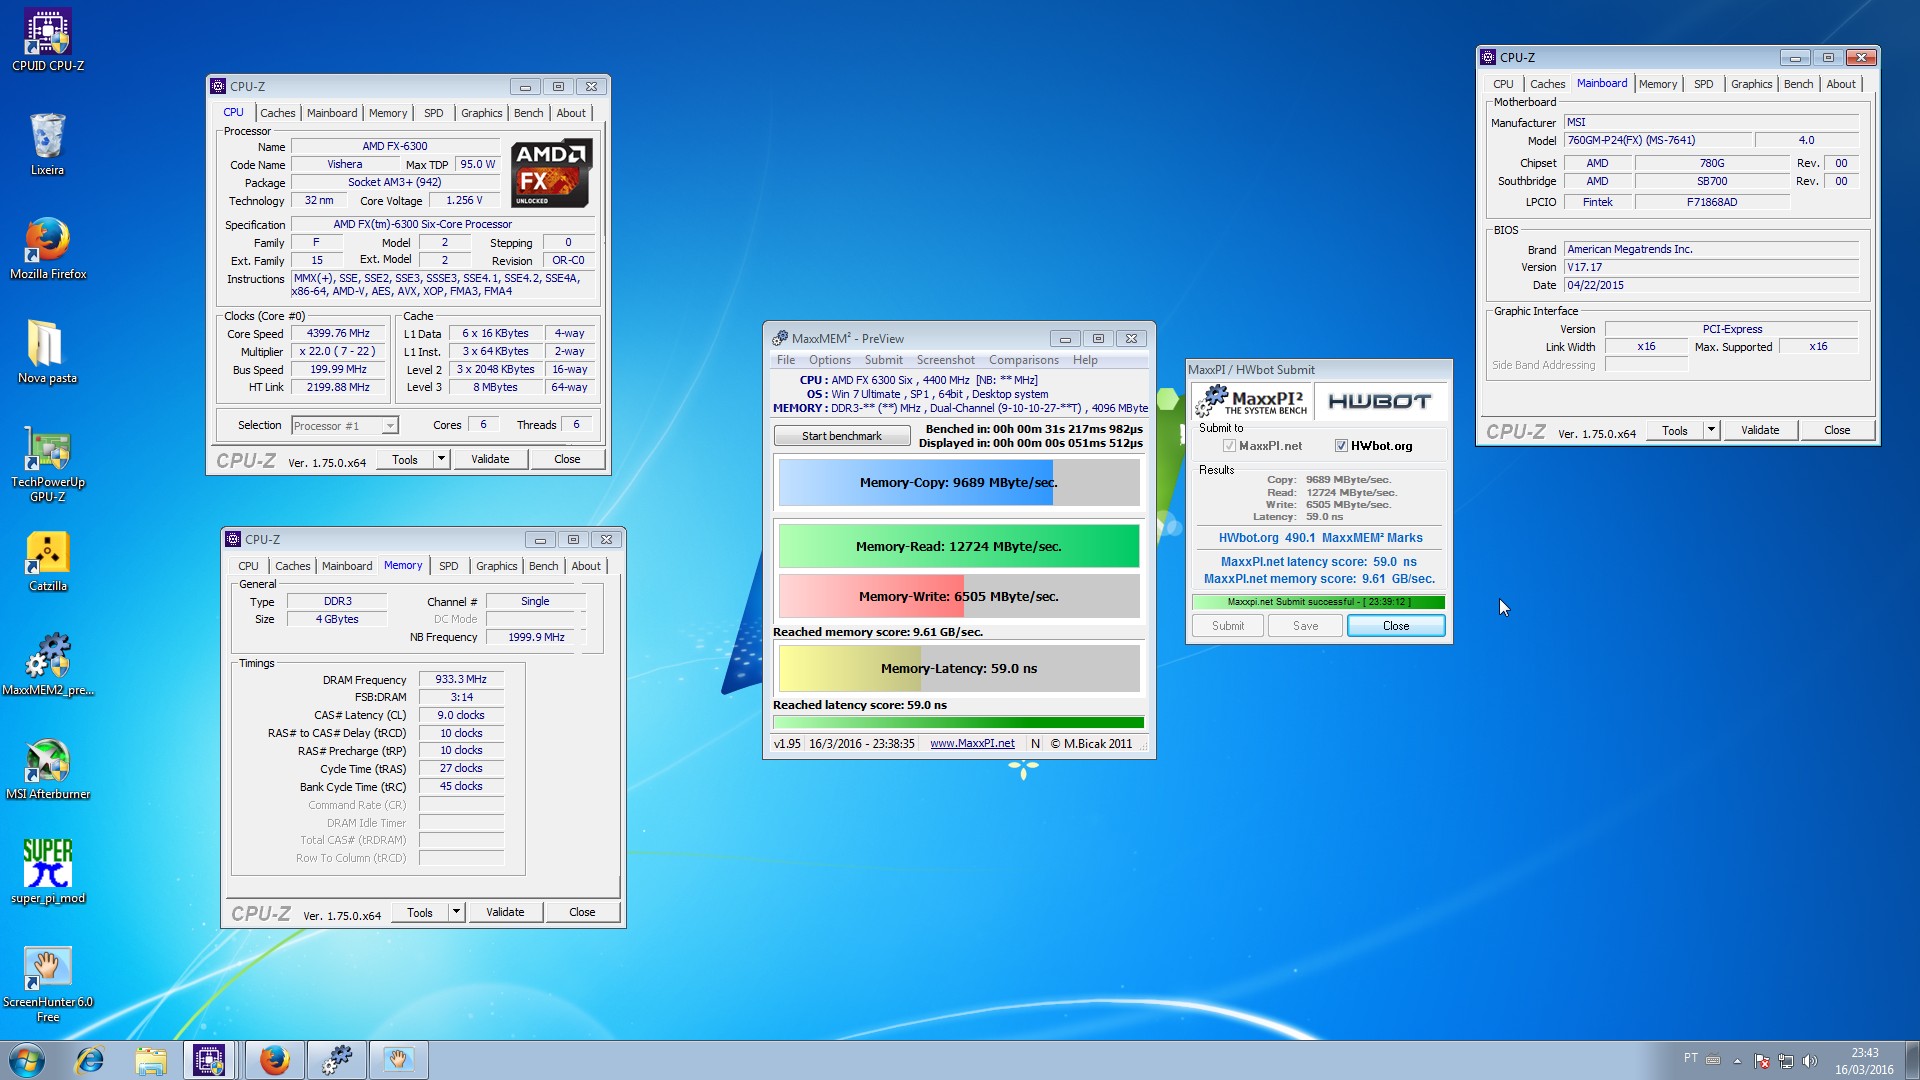Open the MaxxMEM Options menu
The width and height of the screenshot is (1920, 1080).
point(829,360)
